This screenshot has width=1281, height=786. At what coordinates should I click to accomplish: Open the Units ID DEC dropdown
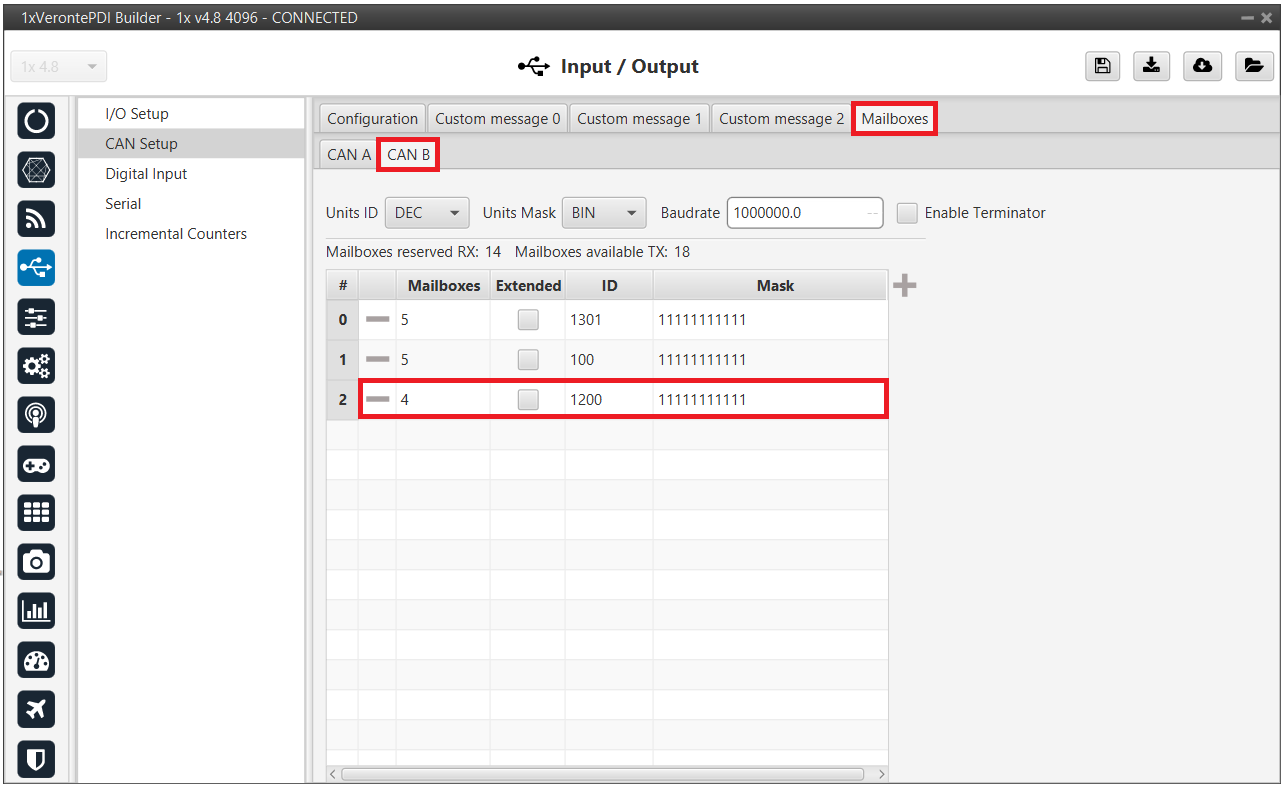point(427,213)
